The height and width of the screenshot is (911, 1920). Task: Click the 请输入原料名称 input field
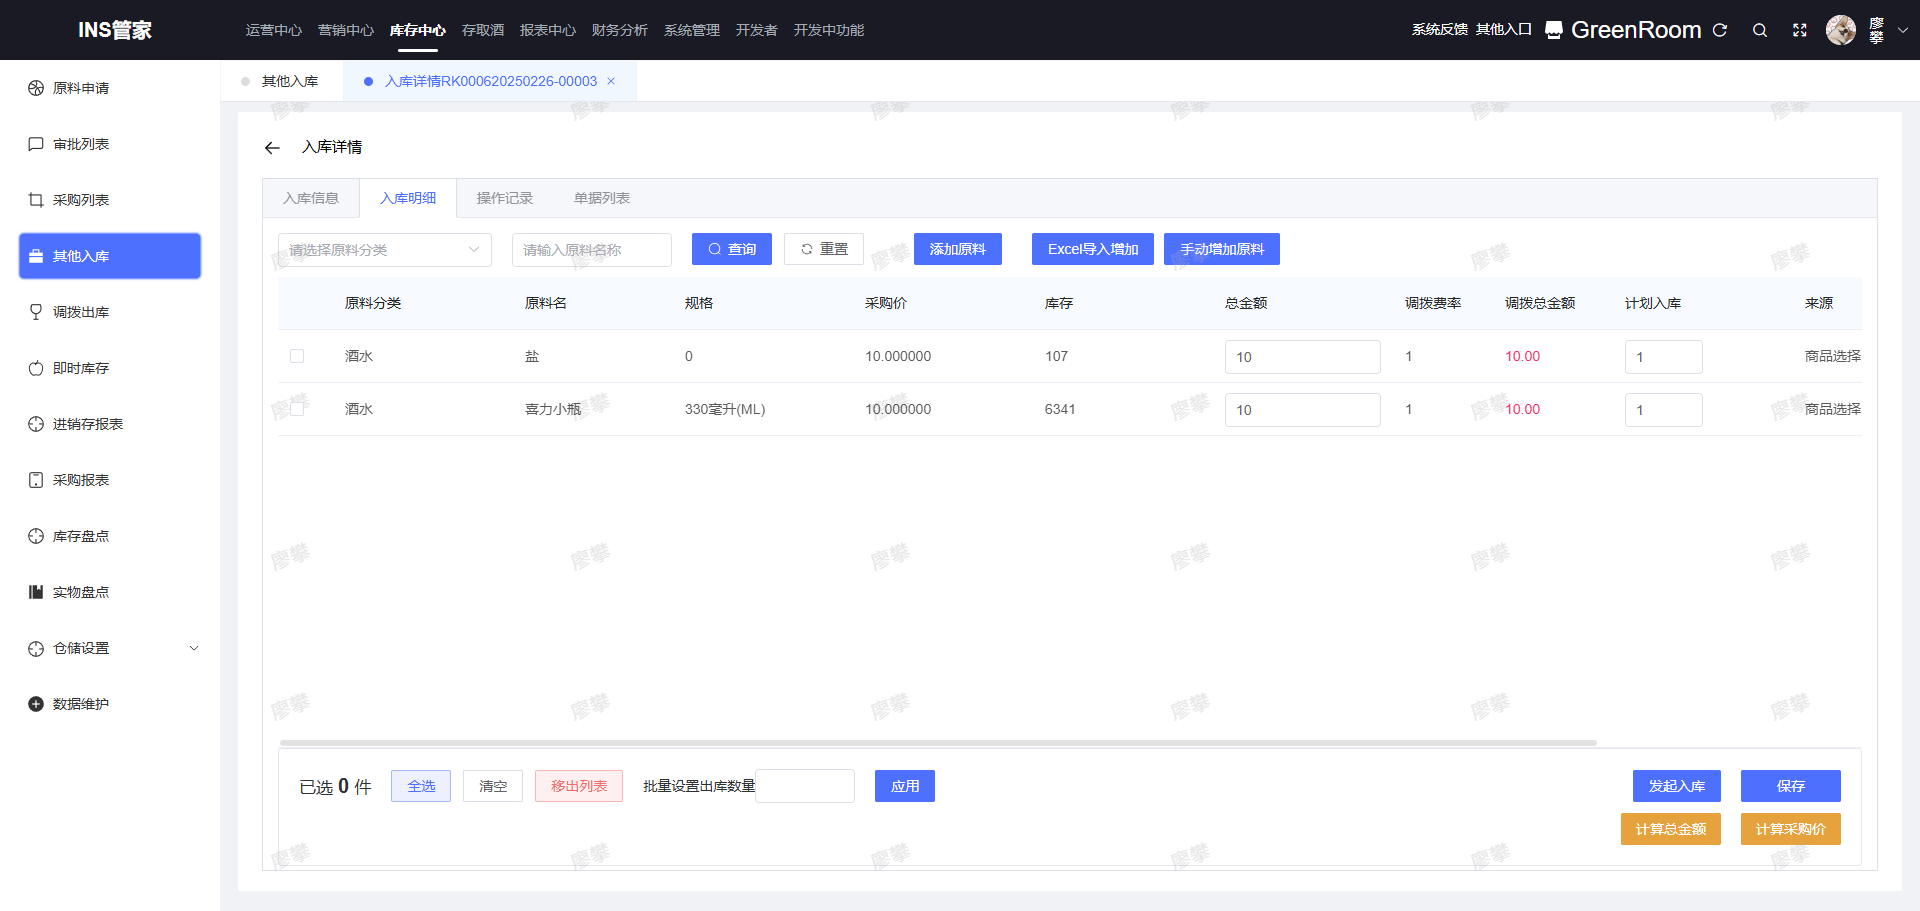pos(592,250)
